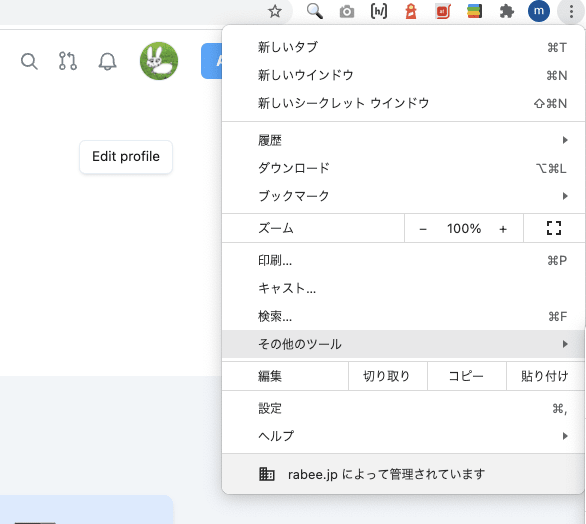Click the Chrome profile avatar 'm'

coord(539,11)
